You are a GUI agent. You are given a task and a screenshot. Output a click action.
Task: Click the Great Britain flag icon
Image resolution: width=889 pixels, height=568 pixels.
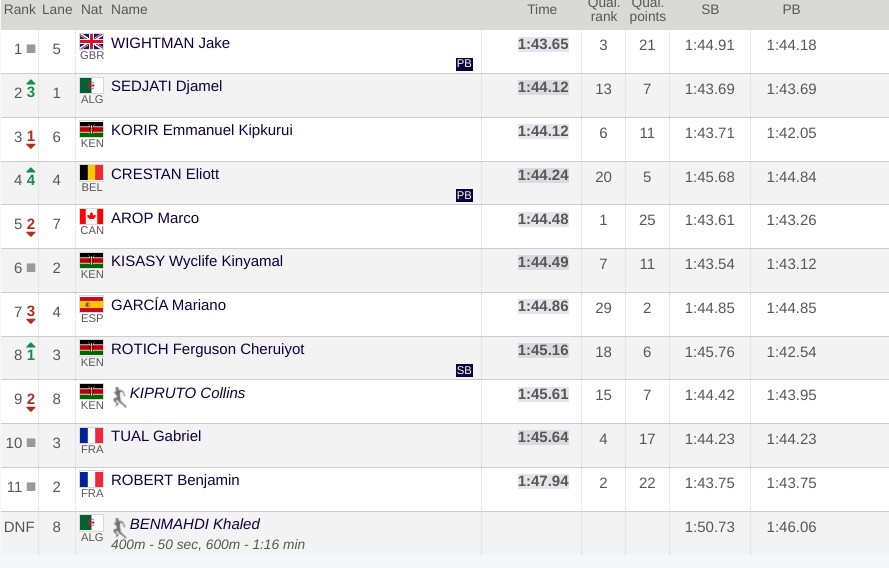91,41
